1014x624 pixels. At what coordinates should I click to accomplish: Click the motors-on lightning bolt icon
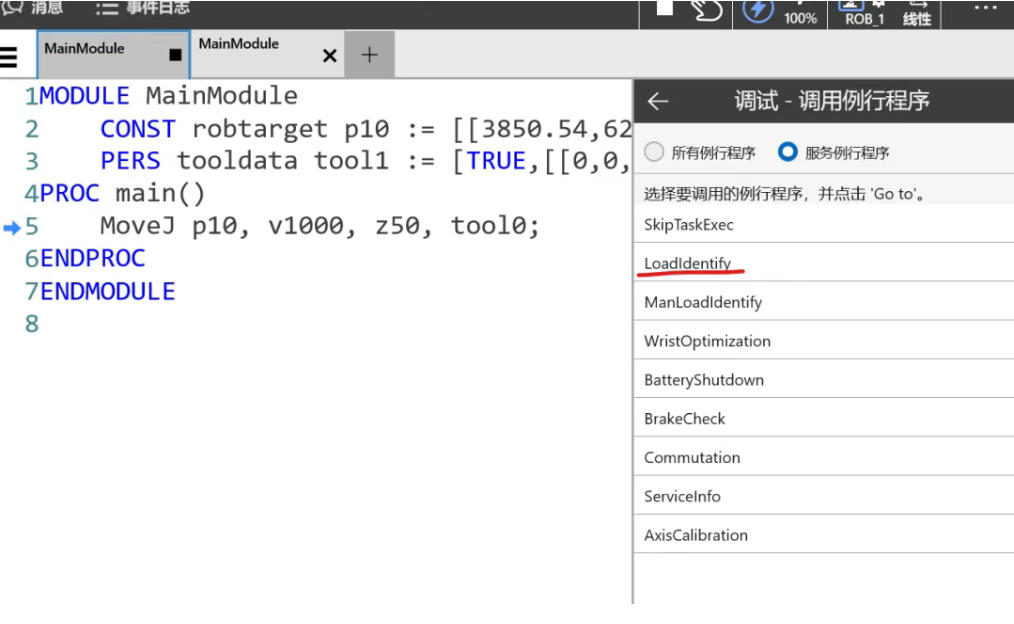coord(757,10)
